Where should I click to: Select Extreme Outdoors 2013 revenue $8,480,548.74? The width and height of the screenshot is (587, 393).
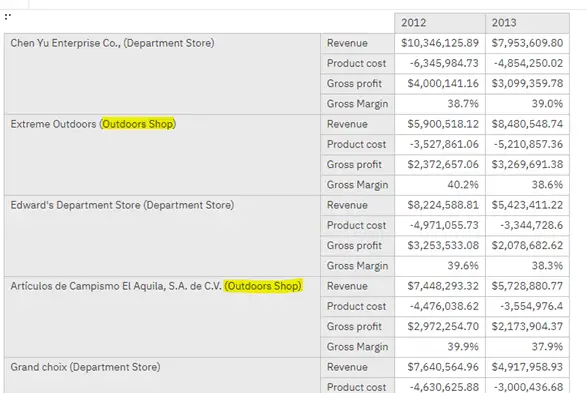(x=527, y=124)
